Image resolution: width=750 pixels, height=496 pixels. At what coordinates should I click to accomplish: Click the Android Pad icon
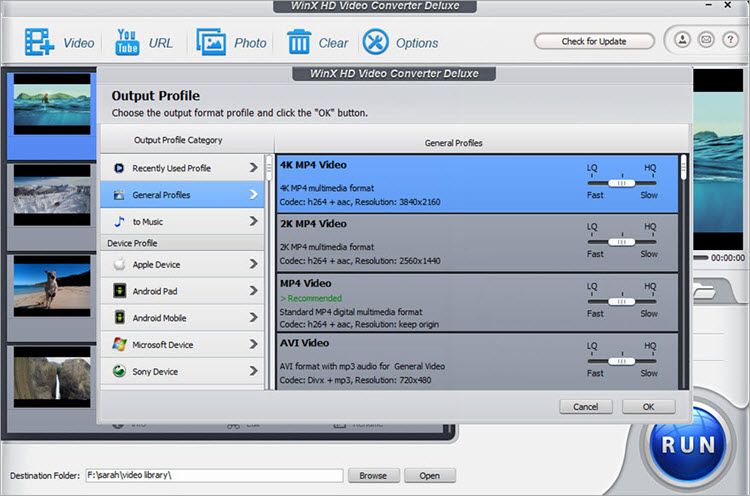pos(120,291)
